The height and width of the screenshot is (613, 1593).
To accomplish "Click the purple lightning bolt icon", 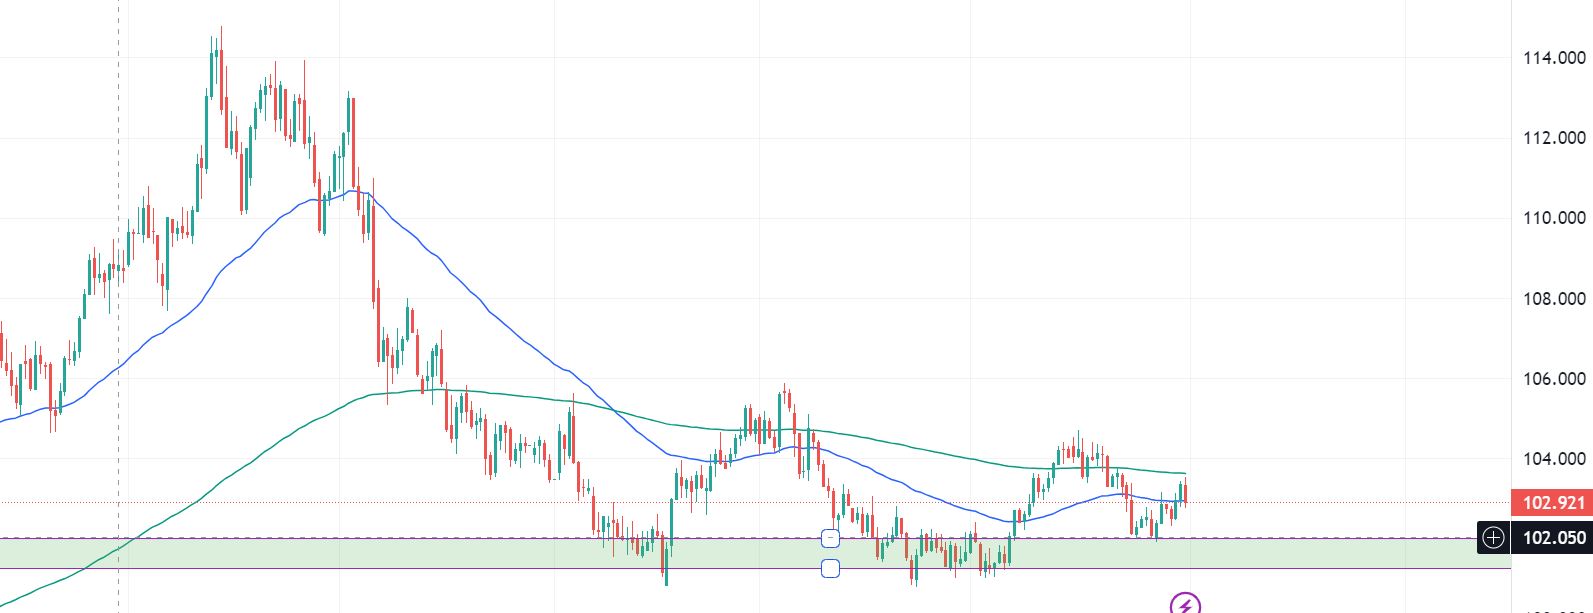I will pos(1185,604).
